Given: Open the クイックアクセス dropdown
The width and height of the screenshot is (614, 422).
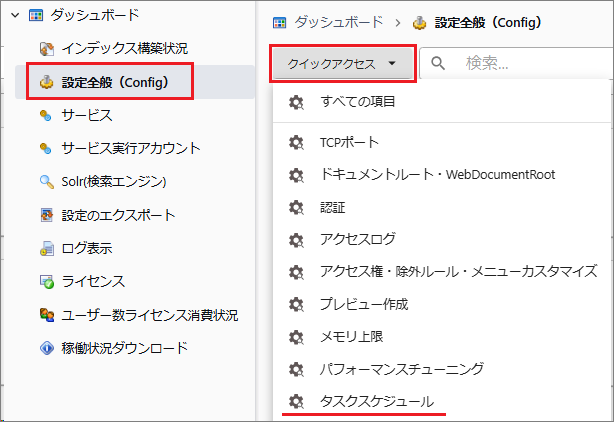Looking at the screenshot, I should coord(342,64).
